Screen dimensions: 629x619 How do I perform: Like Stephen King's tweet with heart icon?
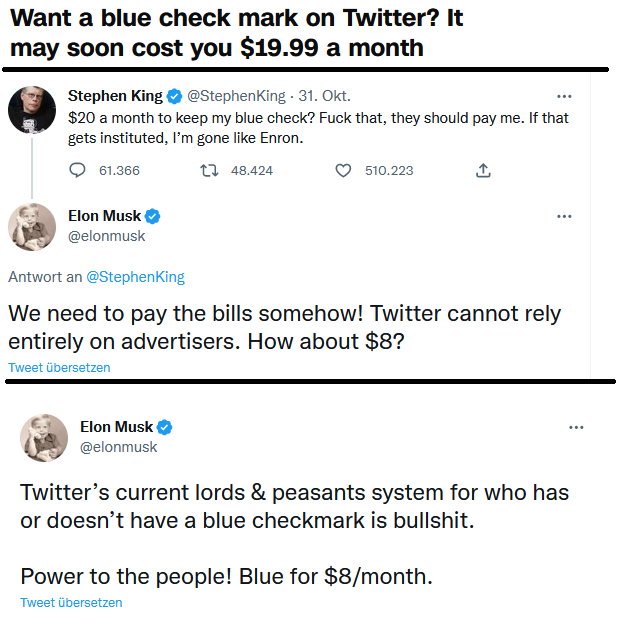click(x=343, y=171)
